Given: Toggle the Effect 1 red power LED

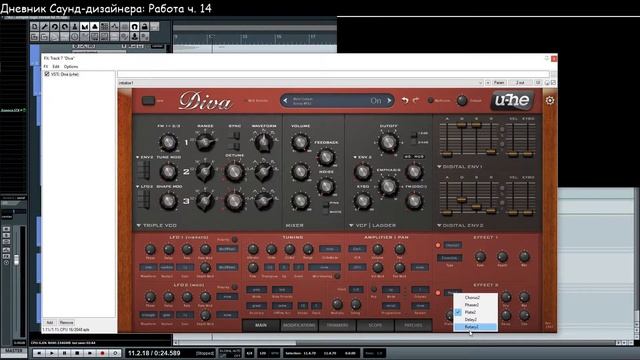Looking at the screenshot, I should (438, 245).
